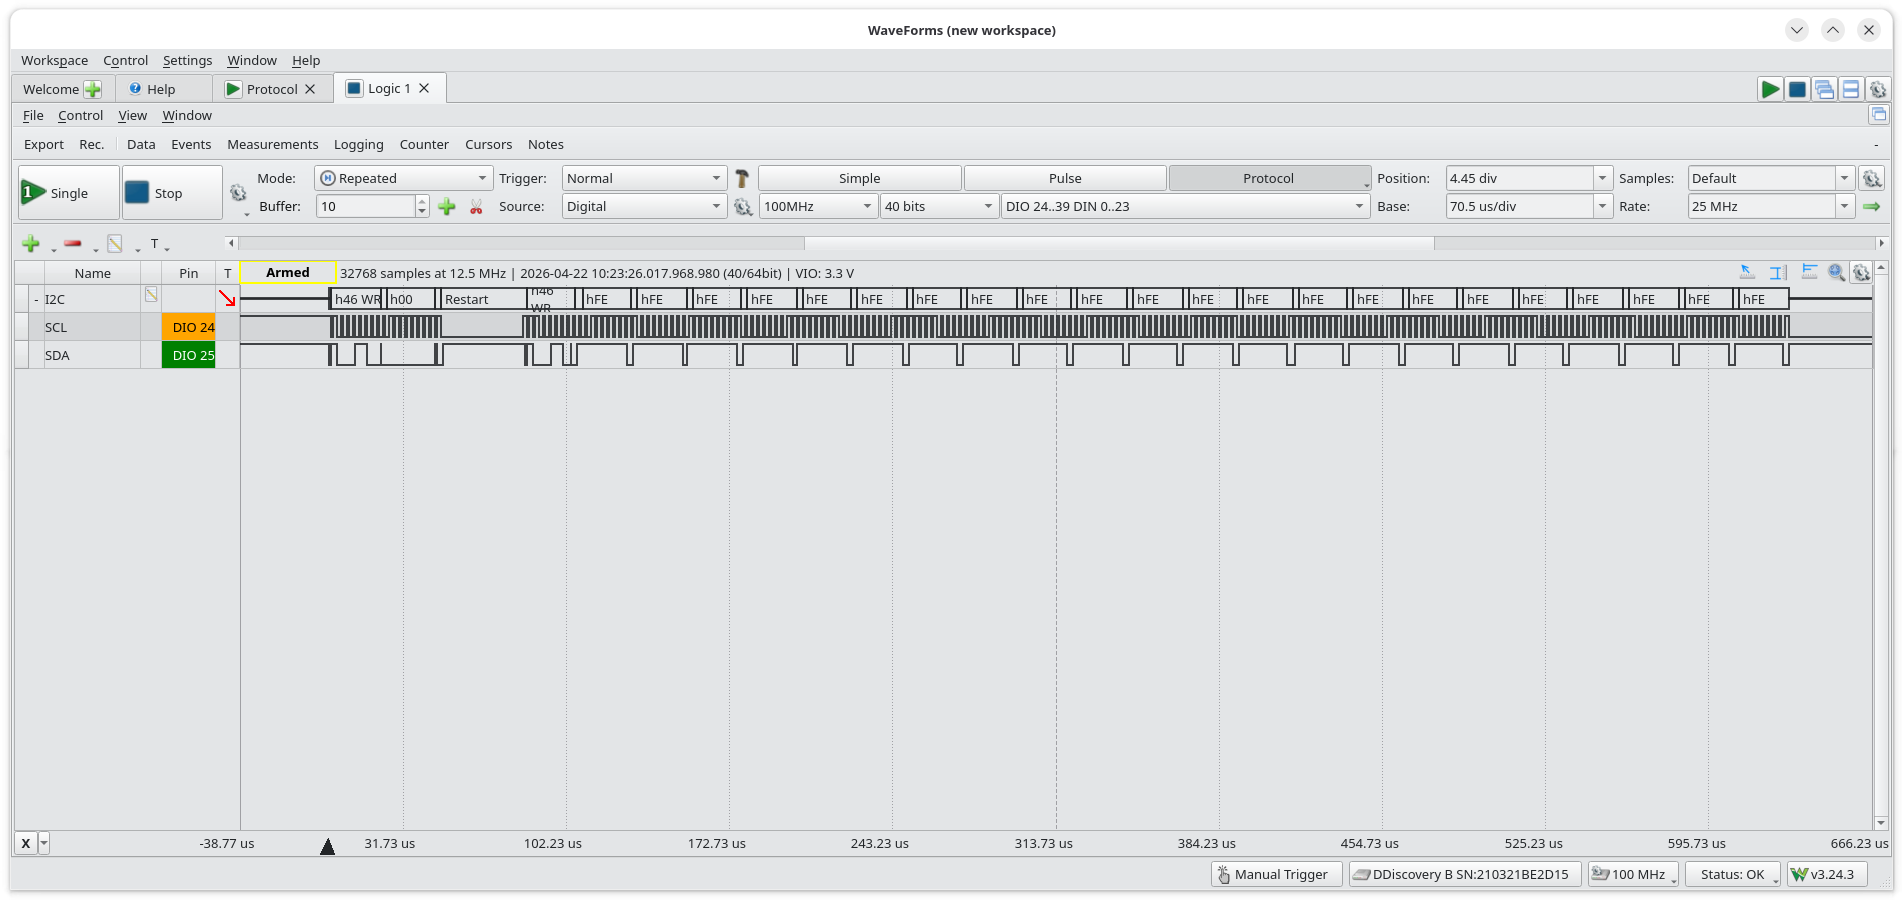
Task: Click the Manual Trigger button
Action: tap(1277, 874)
